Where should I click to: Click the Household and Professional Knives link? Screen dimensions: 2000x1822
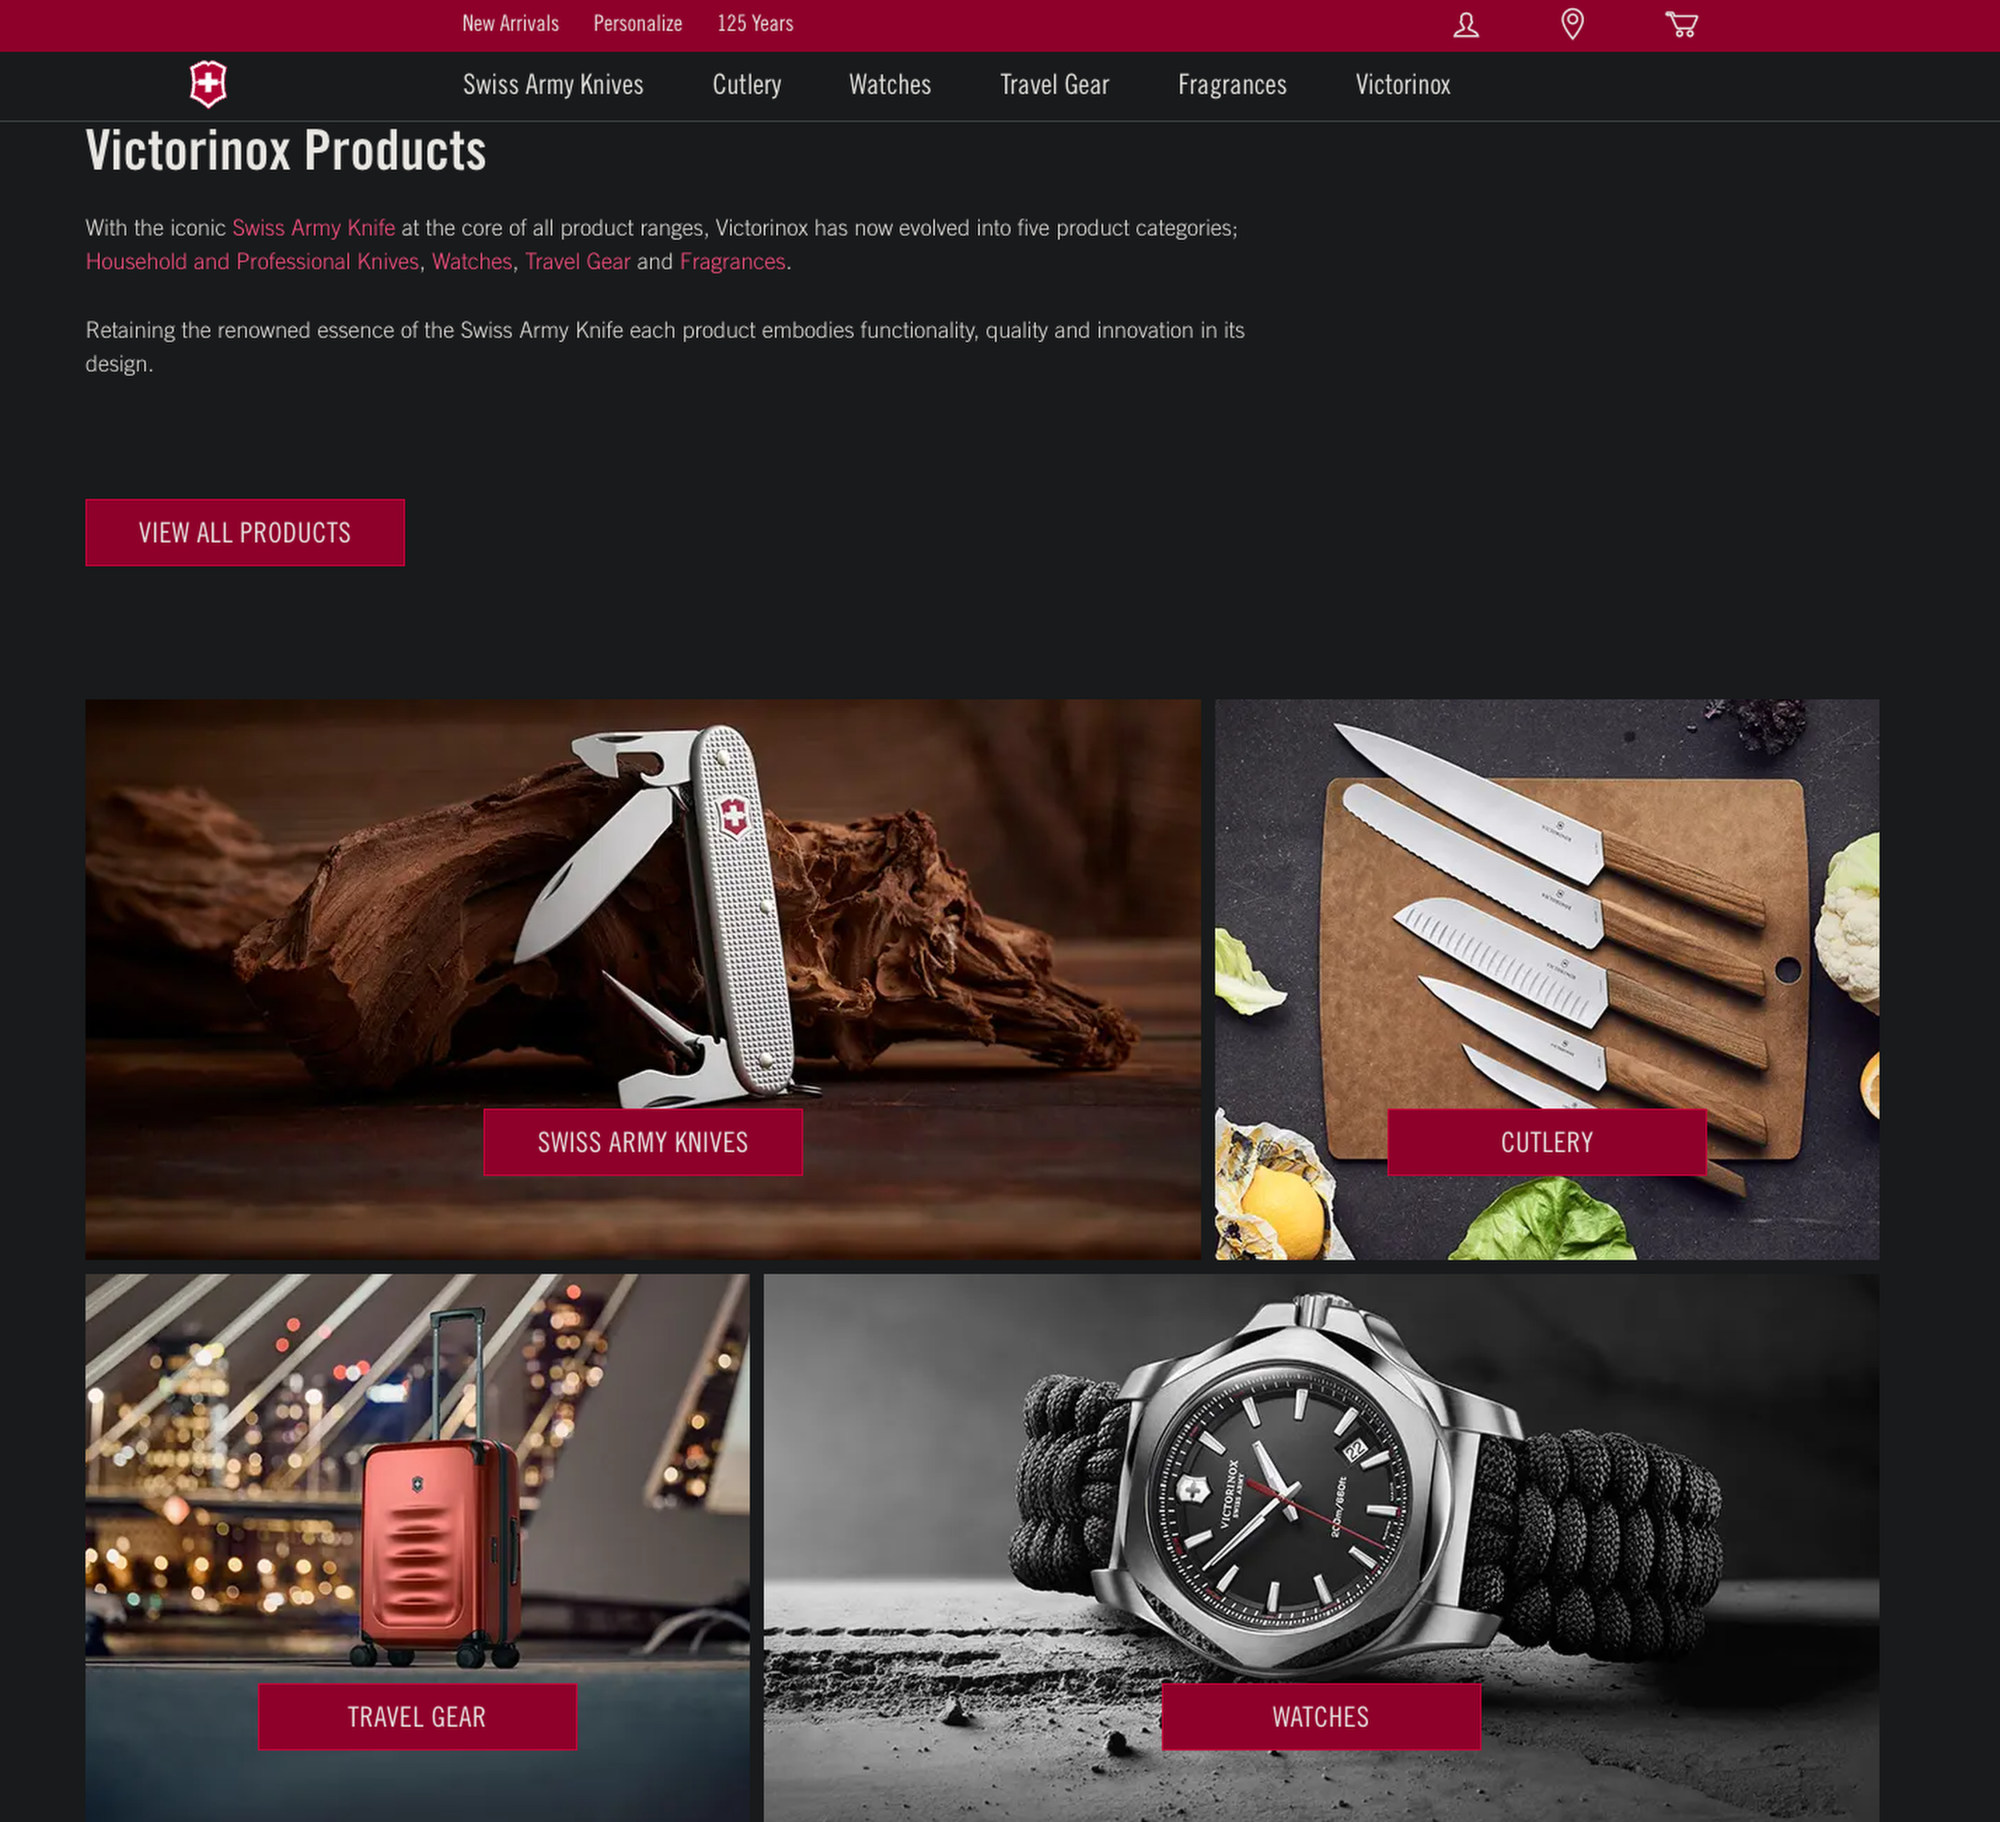click(x=251, y=261)
